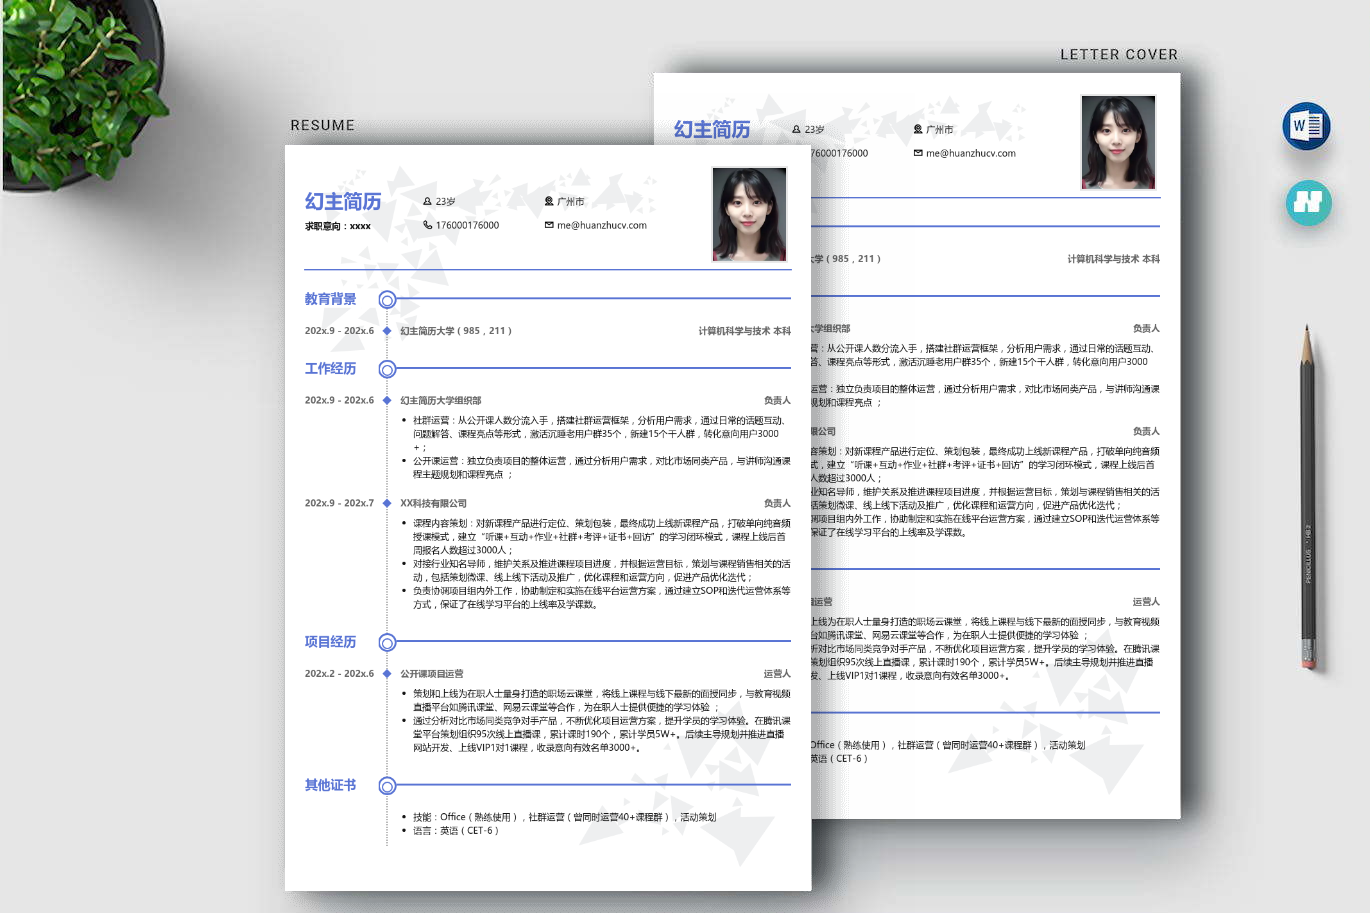1370x913 pixels.
Task: Click 广州市 on the front resume
Action: pos(571,201)
